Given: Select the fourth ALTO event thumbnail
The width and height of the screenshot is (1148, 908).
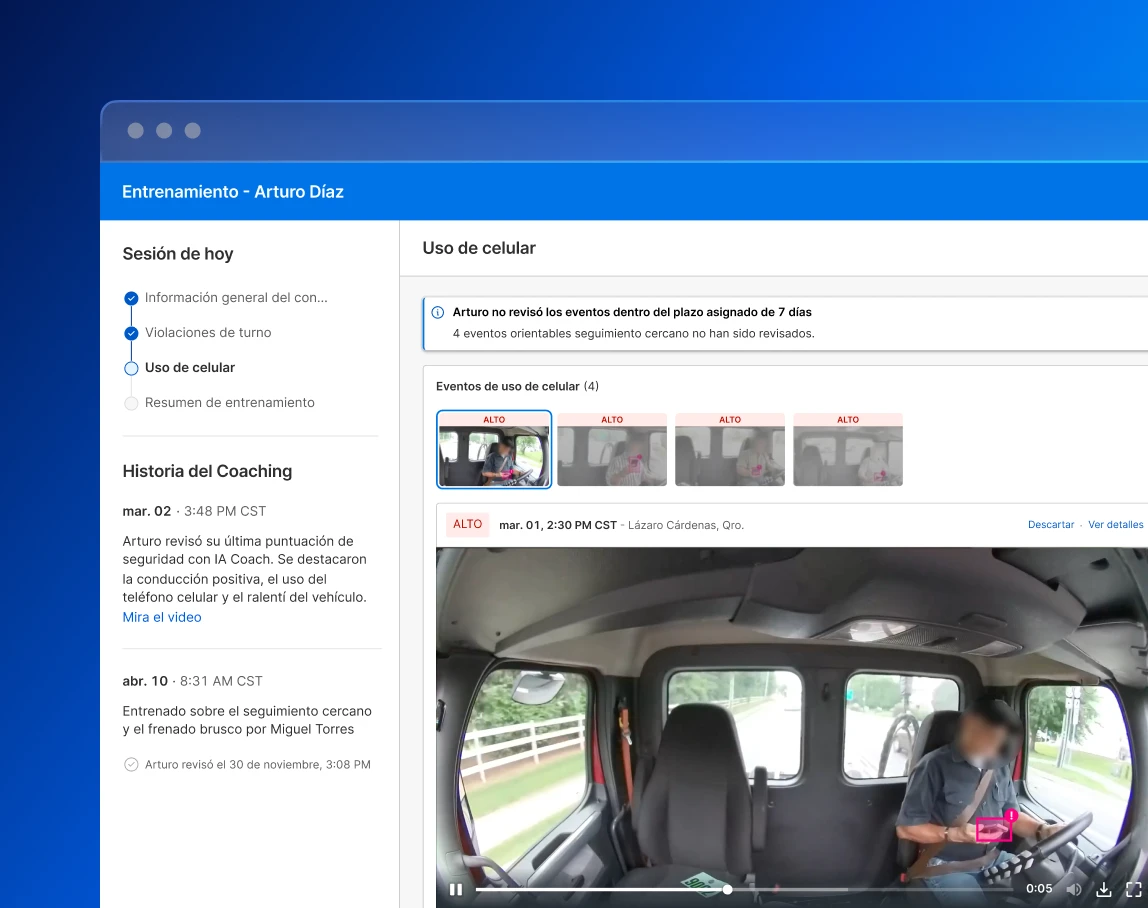Looking at the screenshot, I should click(x=848, y=450).
